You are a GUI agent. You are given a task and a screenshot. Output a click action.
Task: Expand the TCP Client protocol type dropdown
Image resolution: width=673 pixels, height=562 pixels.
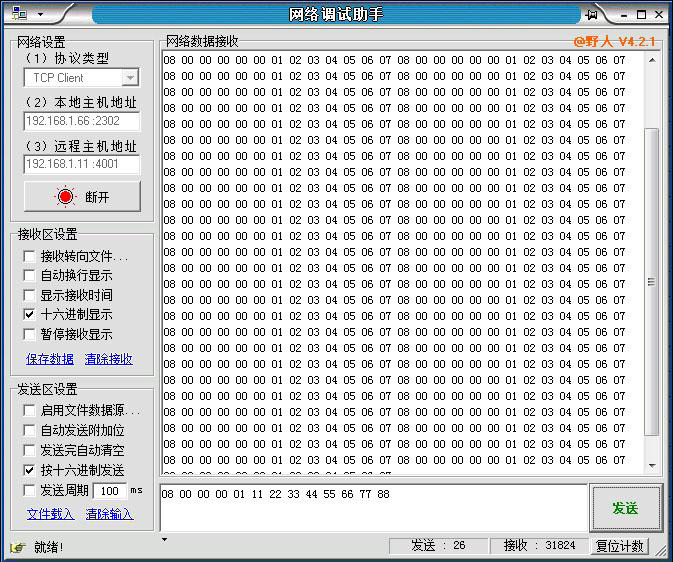click(x=130, y=77)
